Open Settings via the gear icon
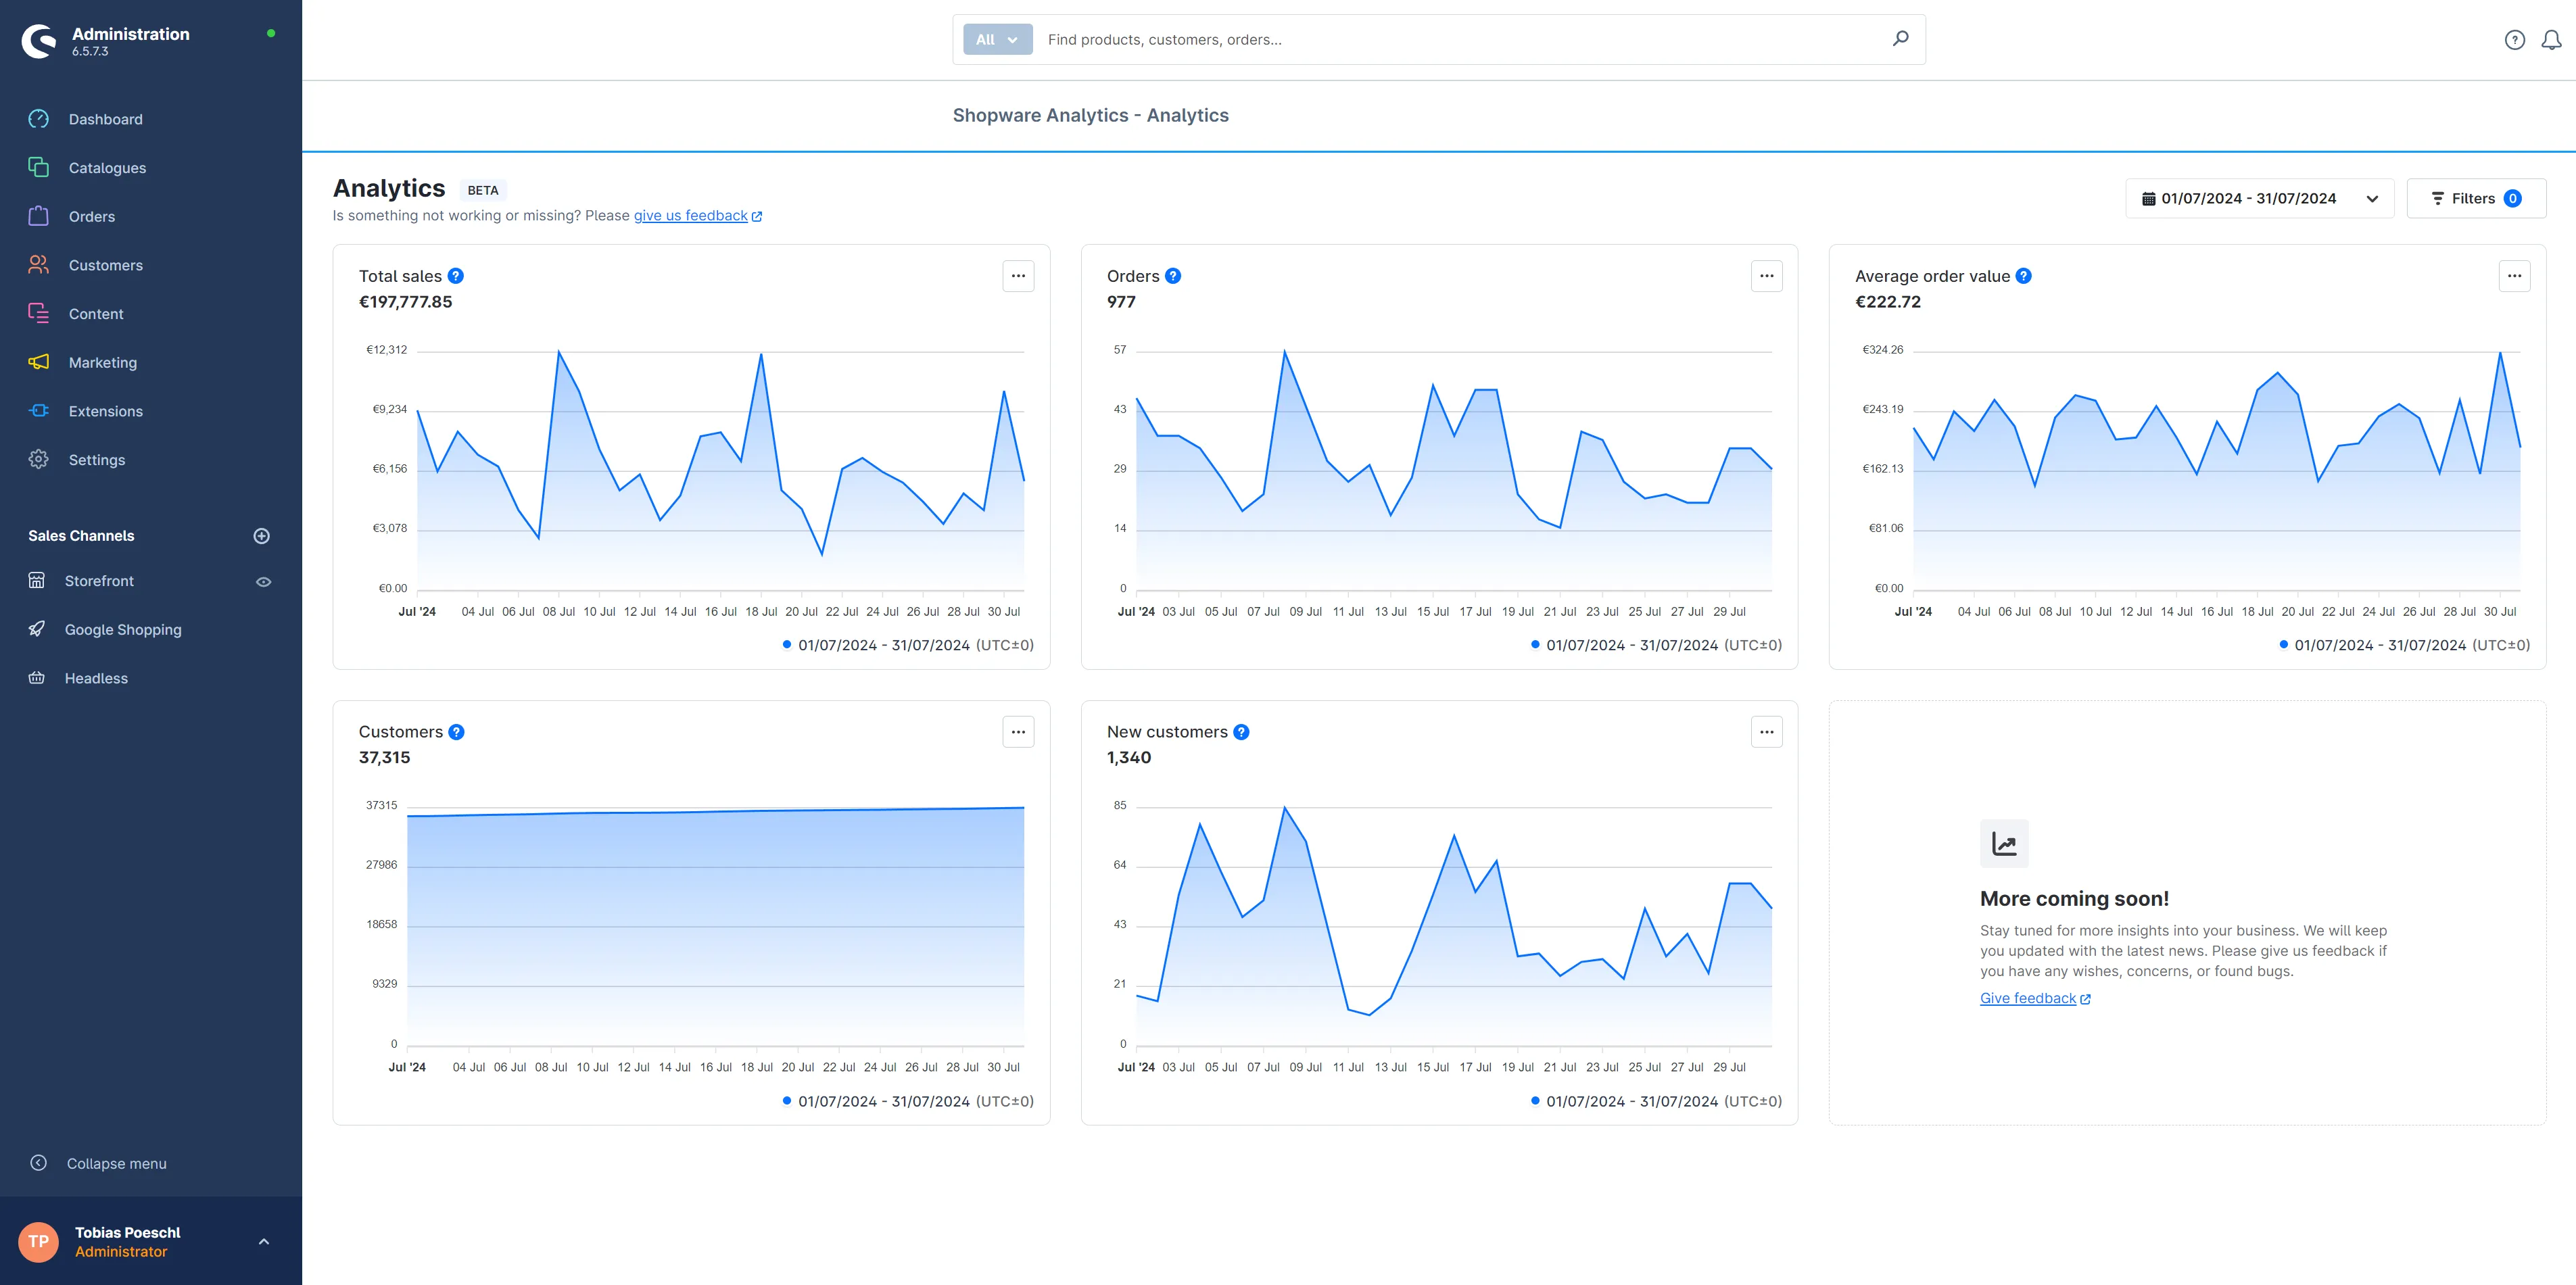 click(37, 459)
